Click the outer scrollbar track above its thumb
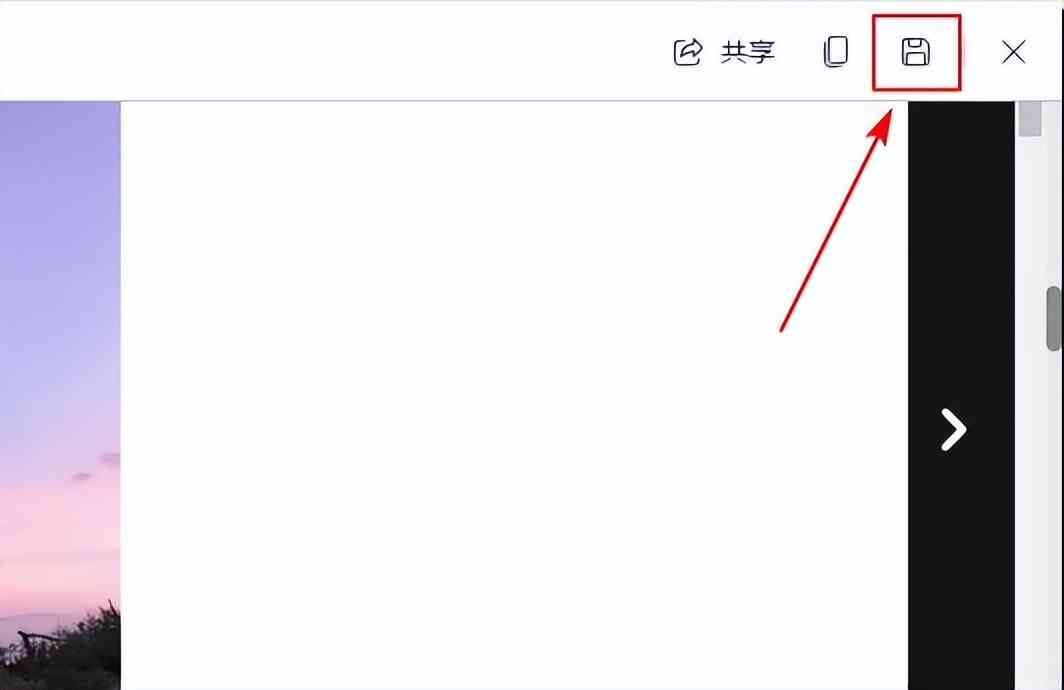 pyautogui.click(x=1053, y=193)
